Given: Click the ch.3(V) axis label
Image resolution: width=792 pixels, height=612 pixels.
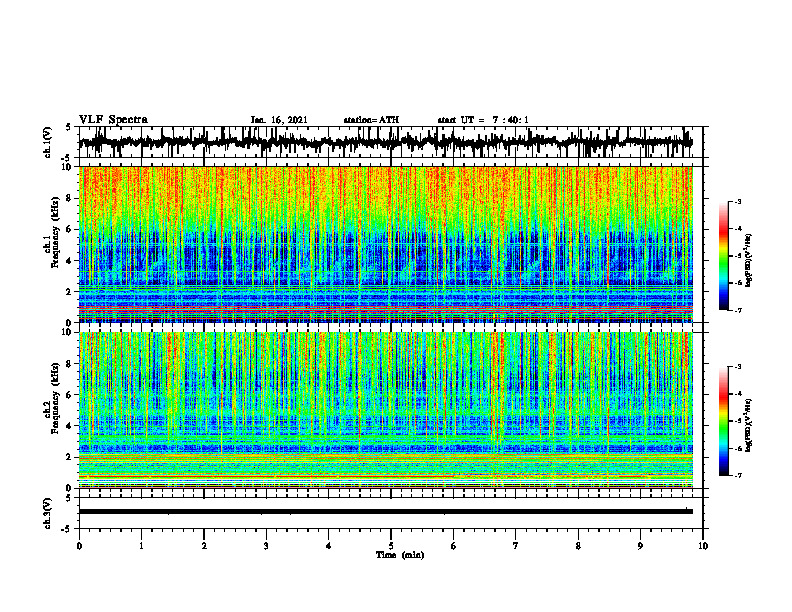Looking at the screenshot, I should pos(48,513).
